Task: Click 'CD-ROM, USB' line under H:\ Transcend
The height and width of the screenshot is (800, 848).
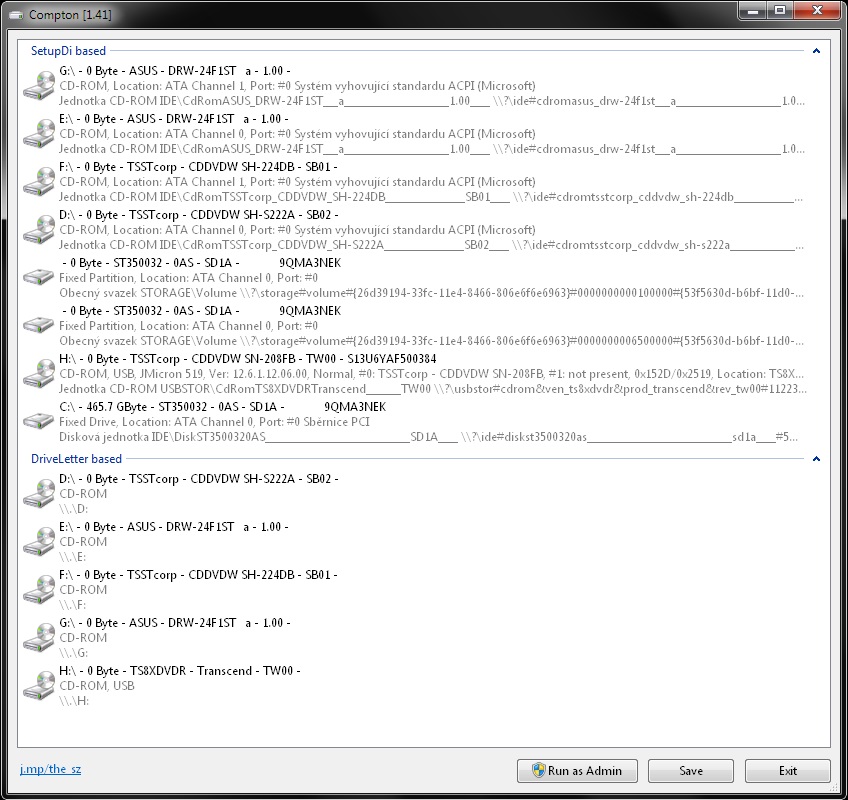Action: 97,686
